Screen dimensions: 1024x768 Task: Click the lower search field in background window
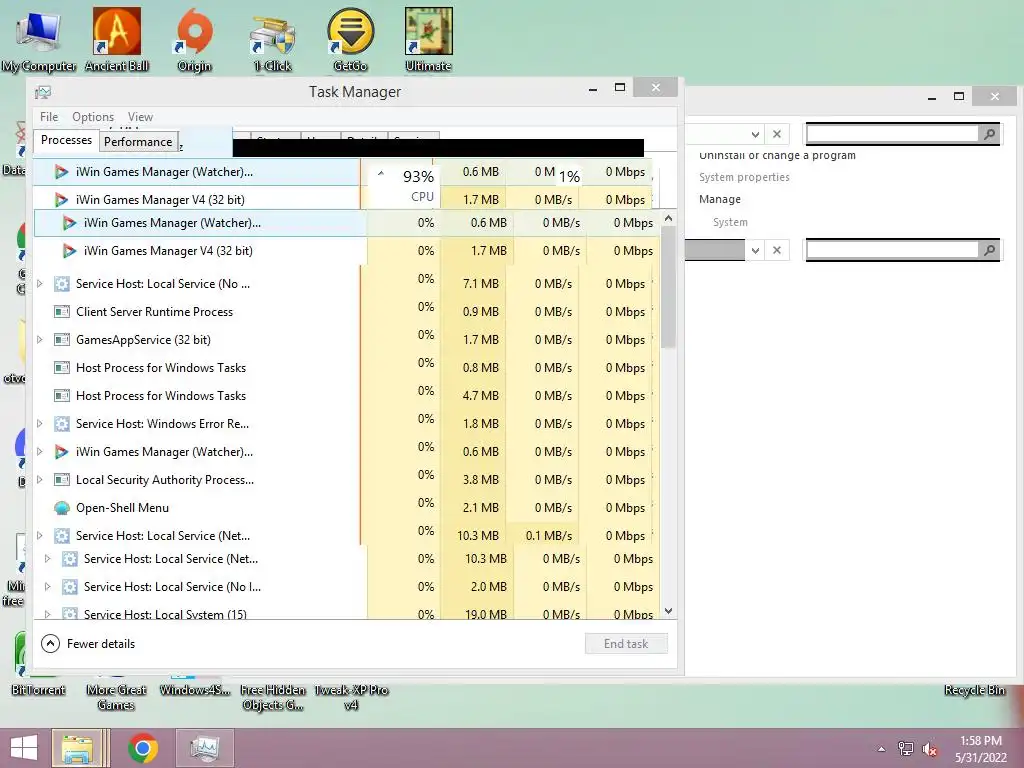[892, 250]
